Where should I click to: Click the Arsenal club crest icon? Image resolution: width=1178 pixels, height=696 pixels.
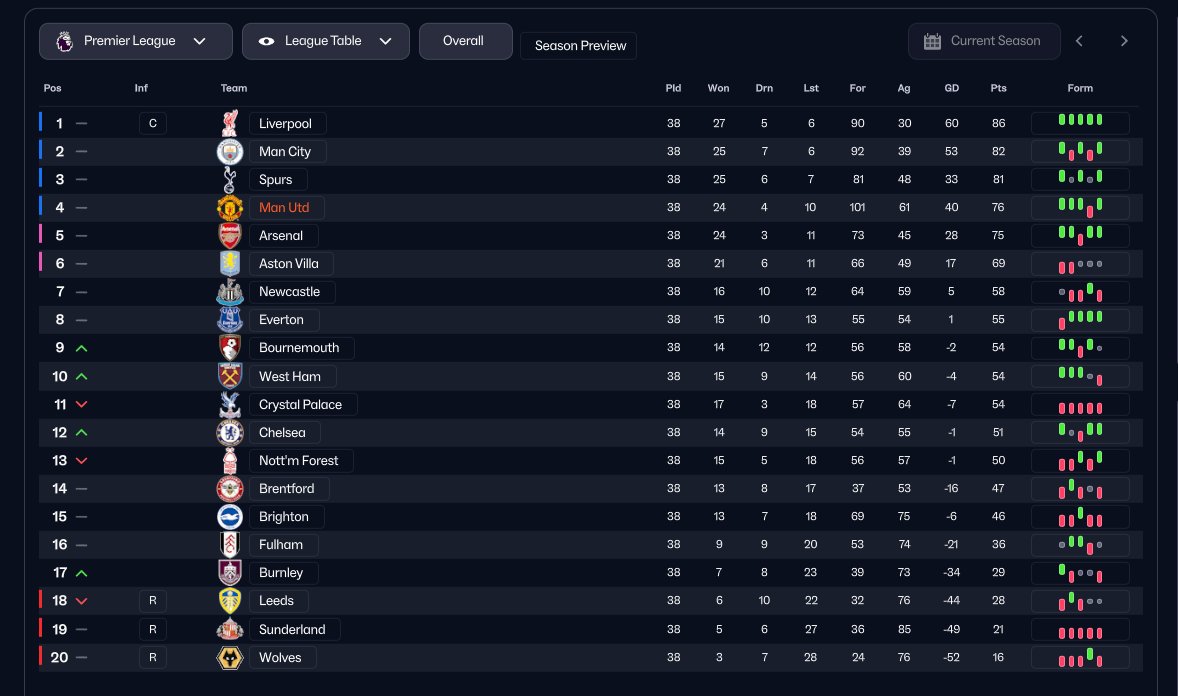tap(230, 236)
